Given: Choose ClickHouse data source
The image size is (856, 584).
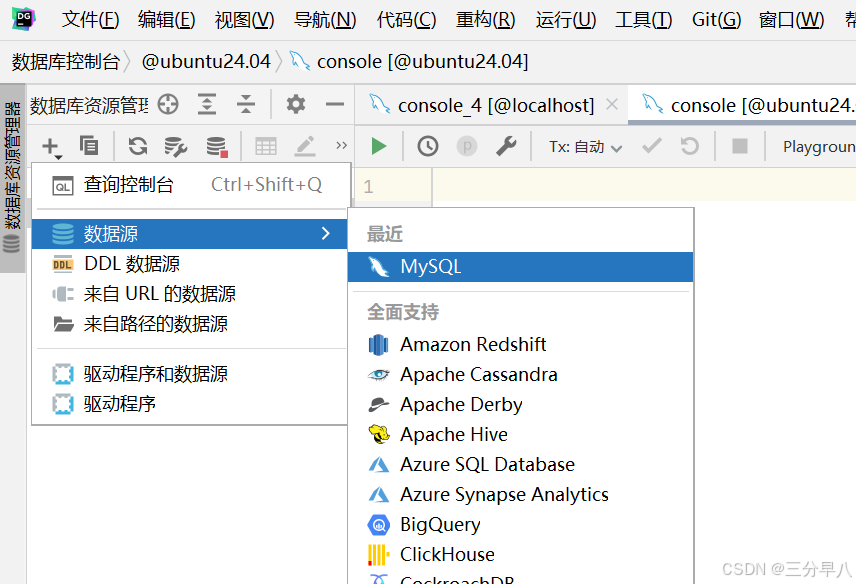Looking at the screenshot, I should (x=520, y=555).
